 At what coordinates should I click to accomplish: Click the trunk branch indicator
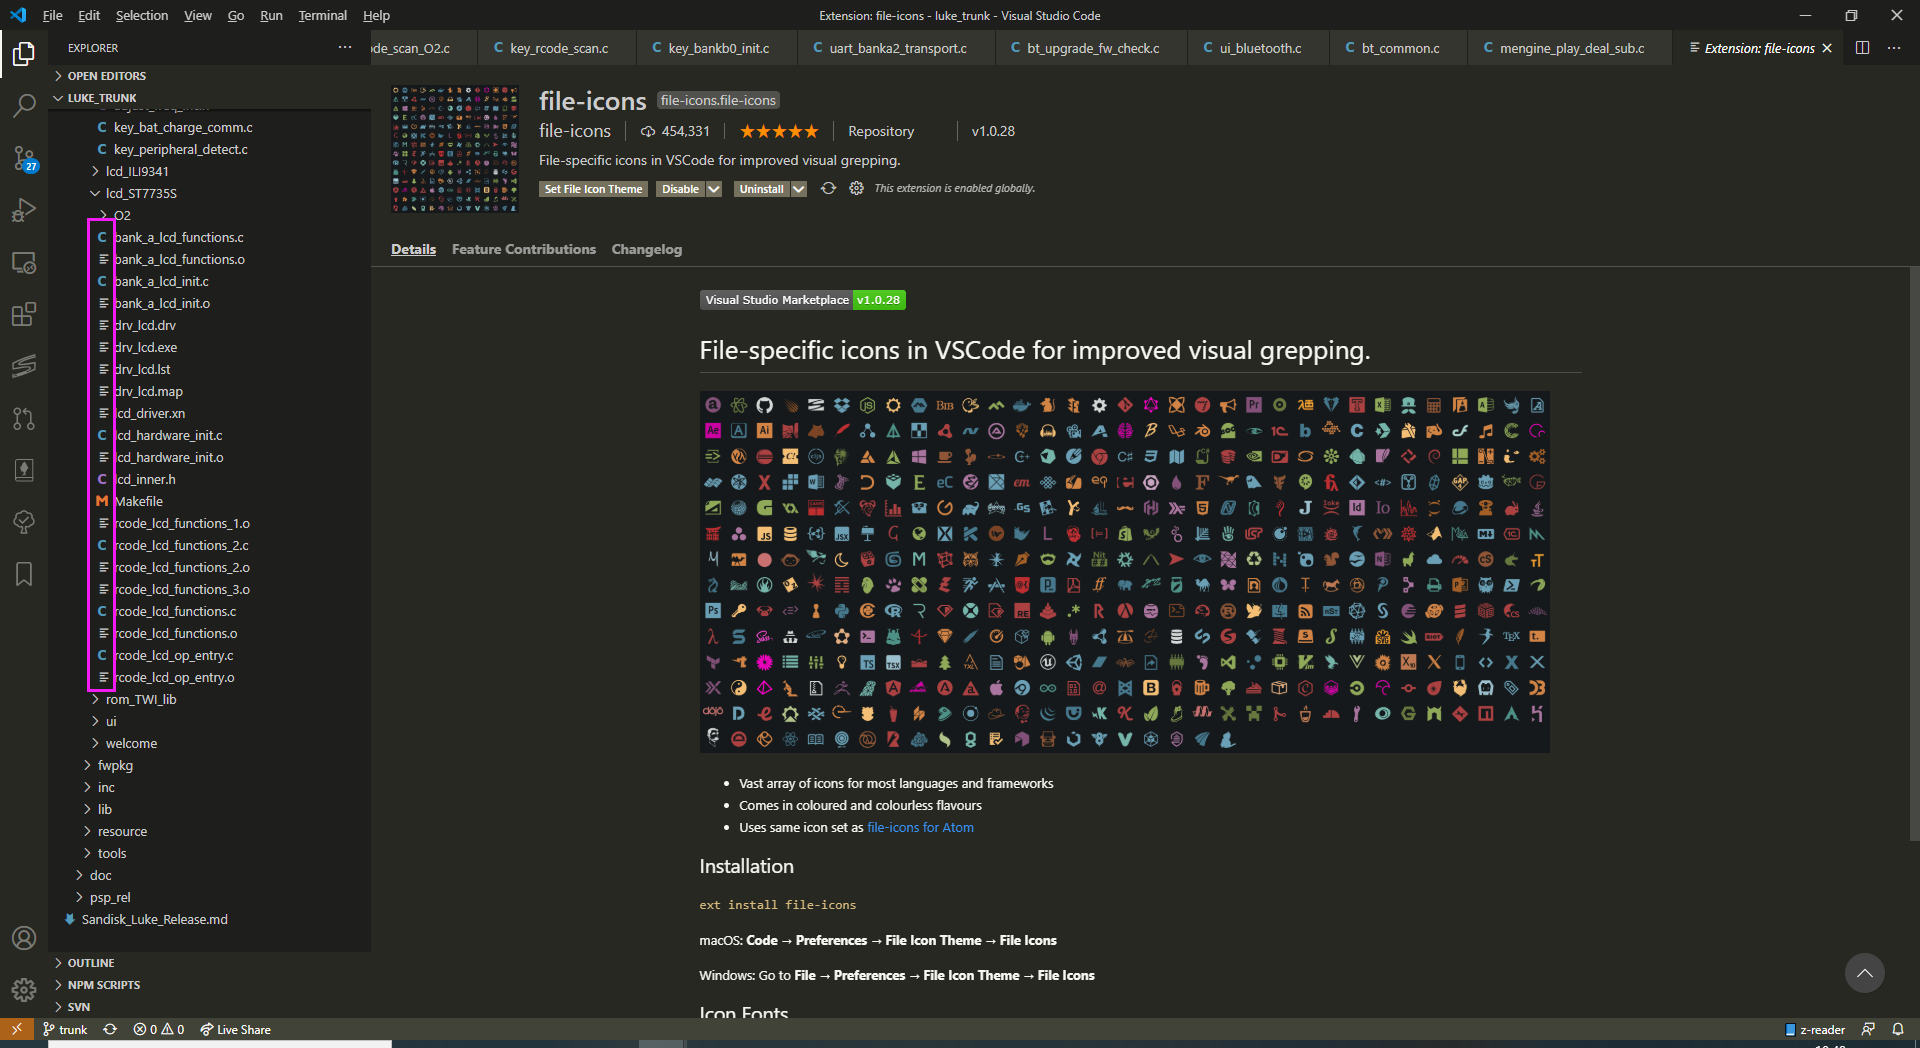click(x=65, y=1029)
